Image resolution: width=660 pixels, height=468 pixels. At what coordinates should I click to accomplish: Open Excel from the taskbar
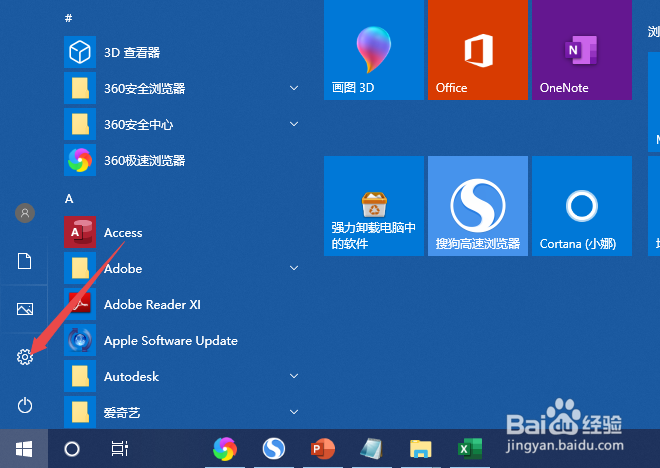(470, 449)
